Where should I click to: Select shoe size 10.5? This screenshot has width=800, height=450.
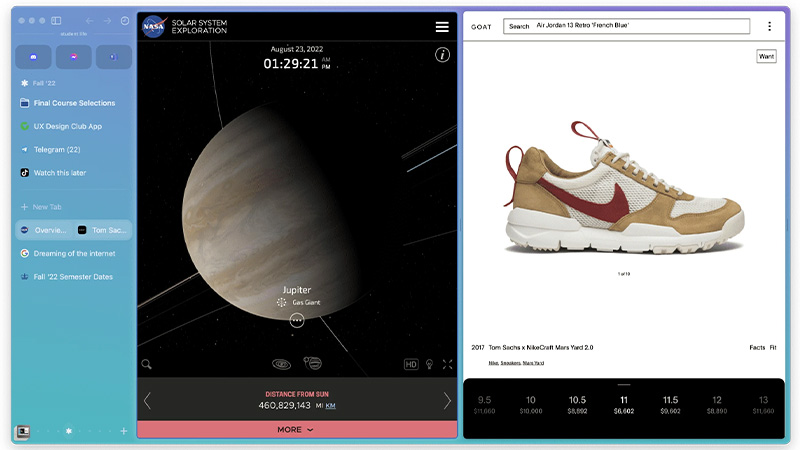coord(577,404)
